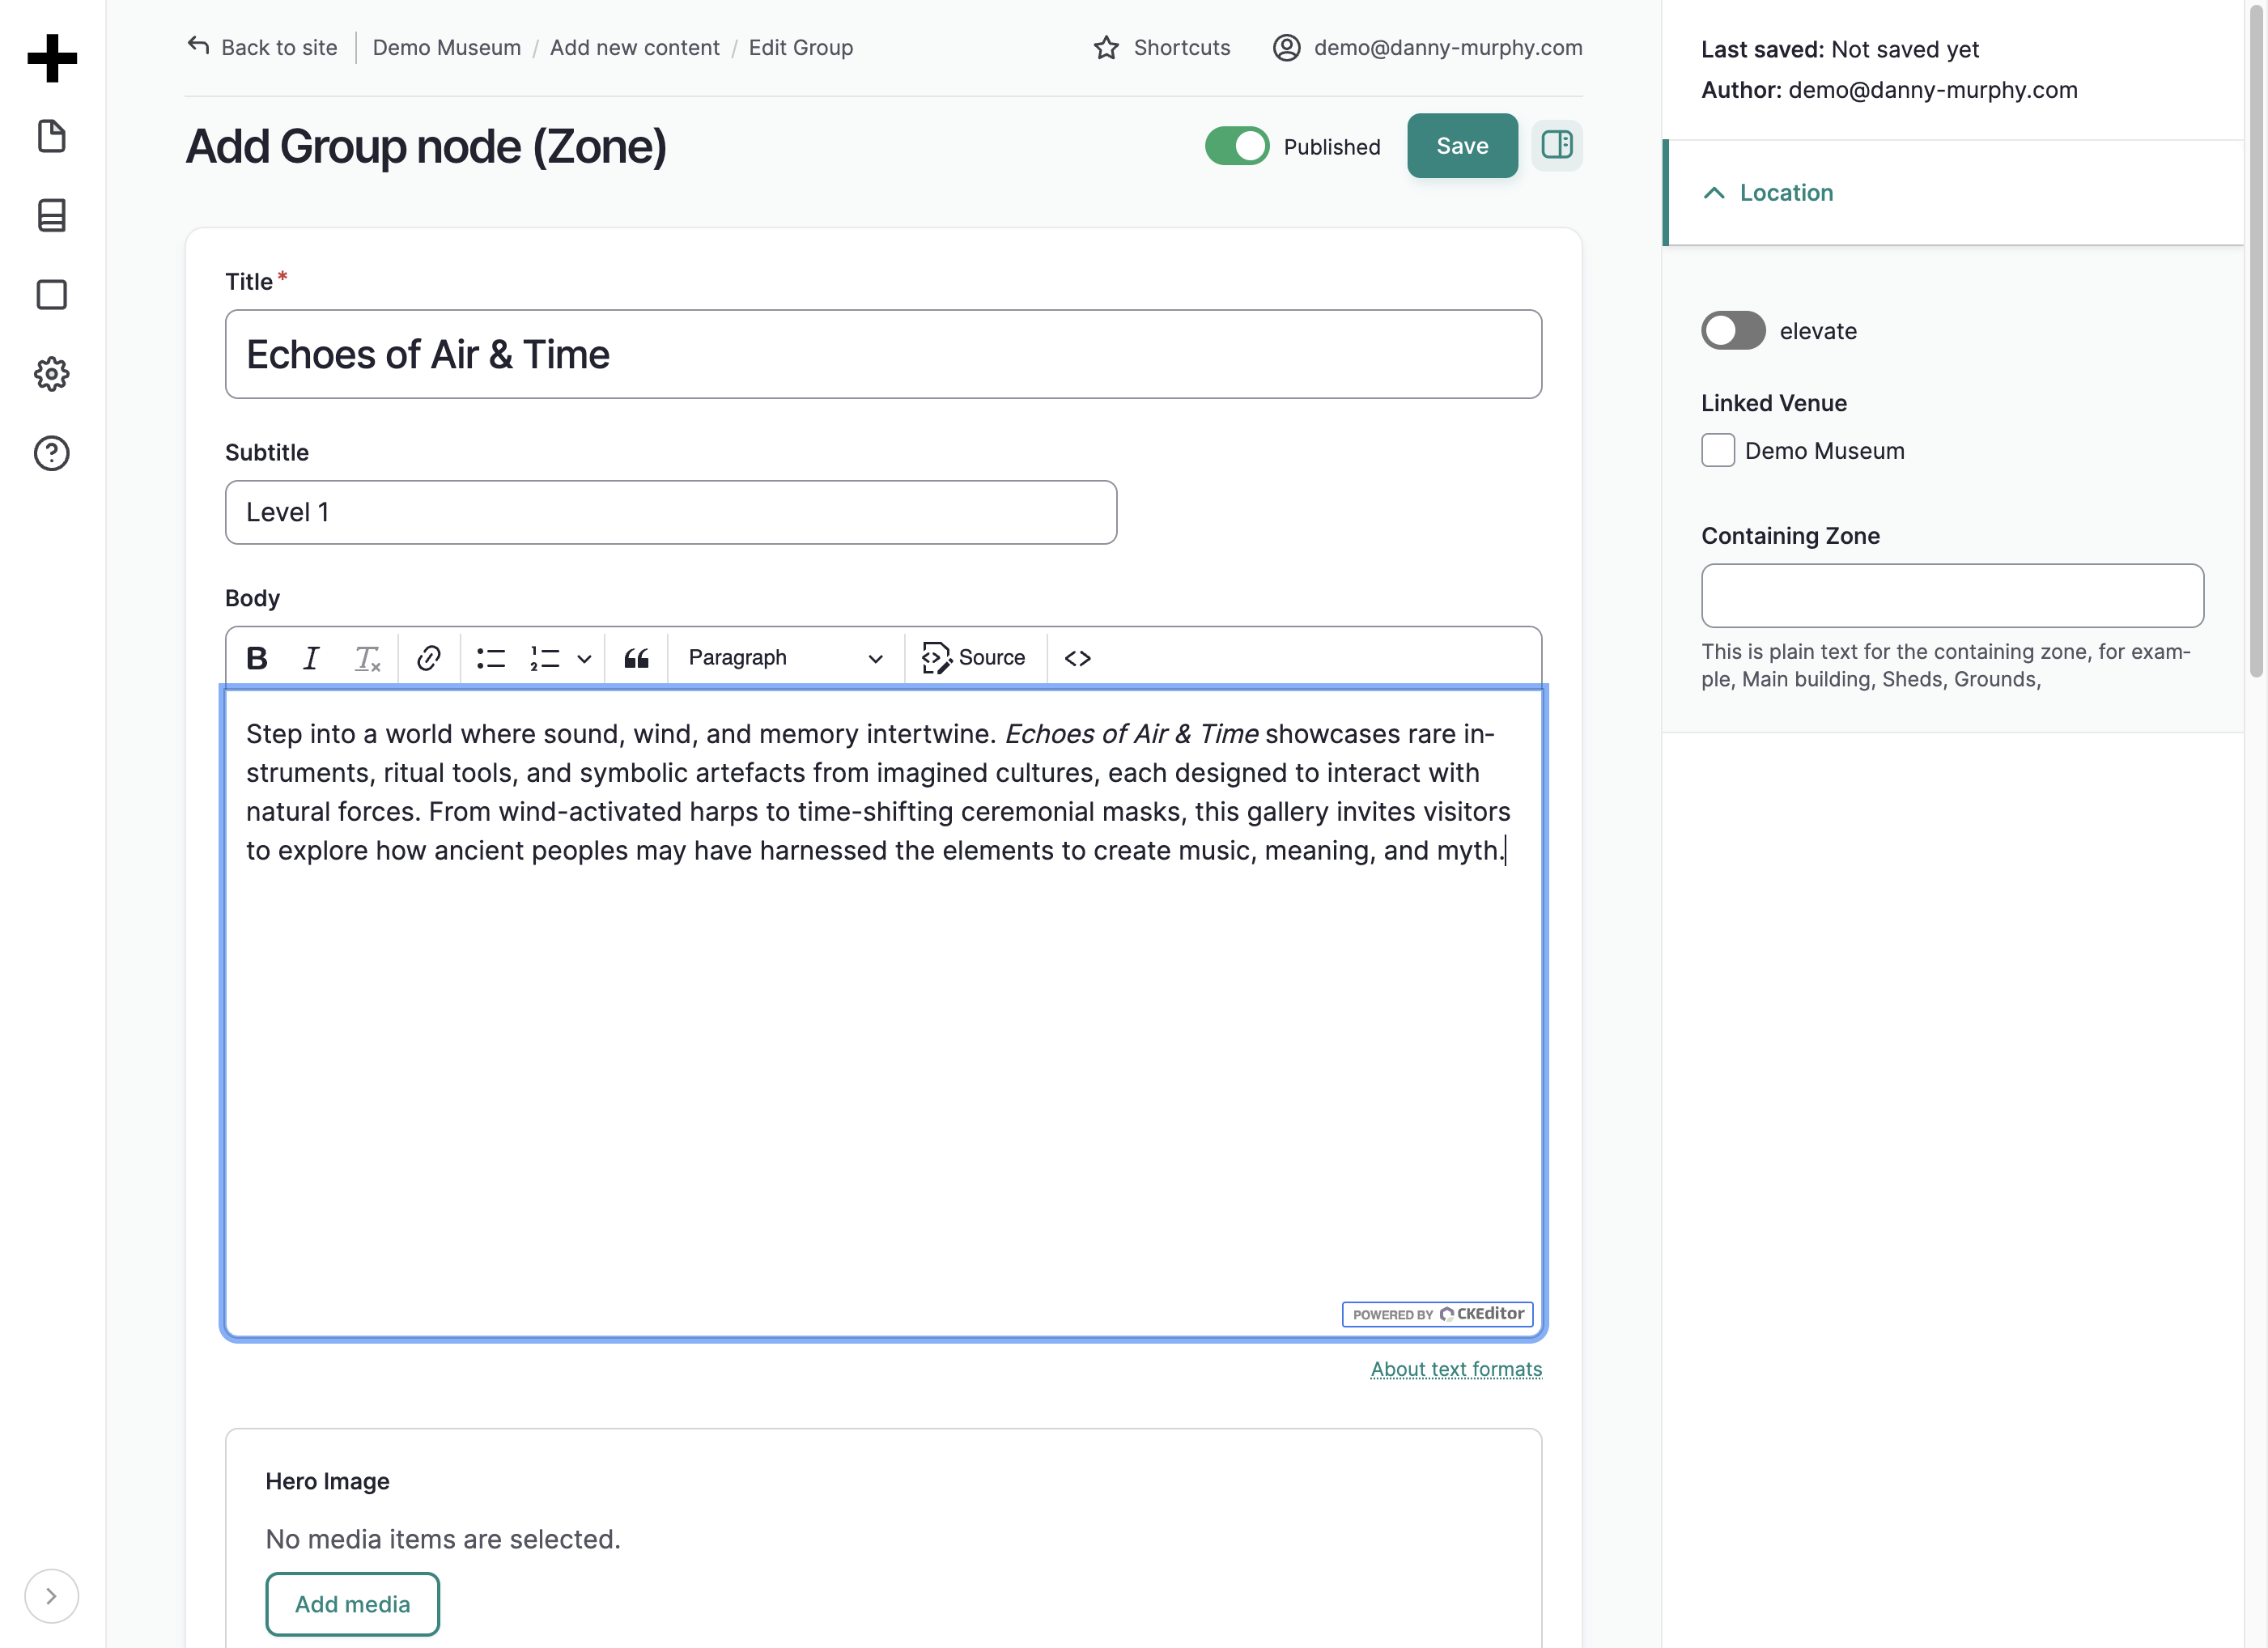Click into the Title input field

point(883,354)
